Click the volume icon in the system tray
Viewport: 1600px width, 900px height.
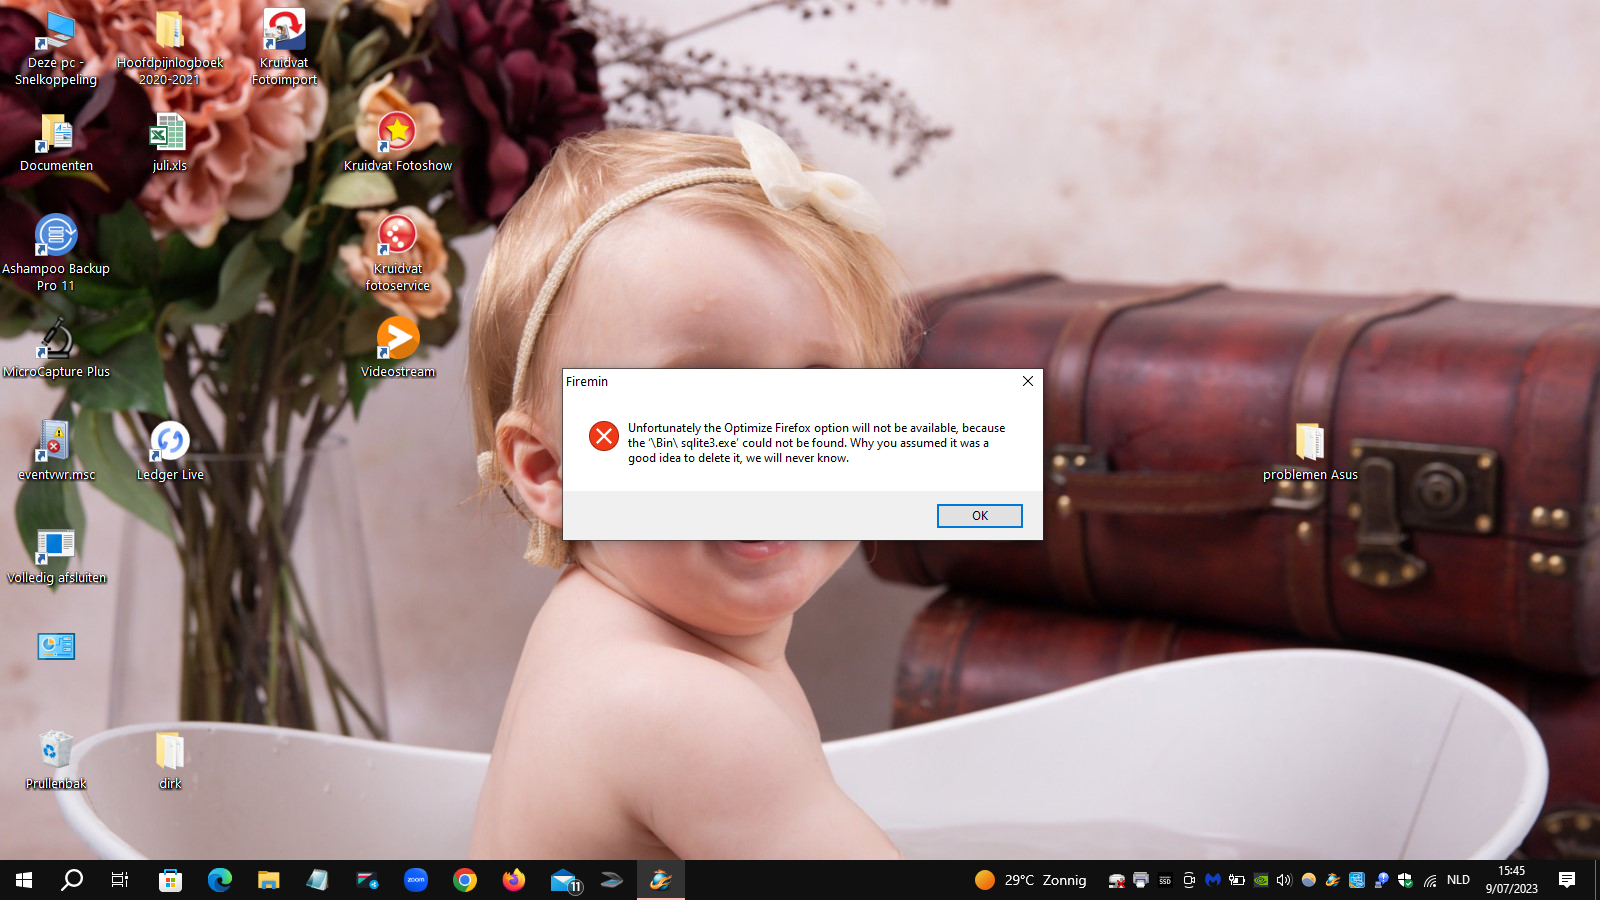pos(1284,880)
